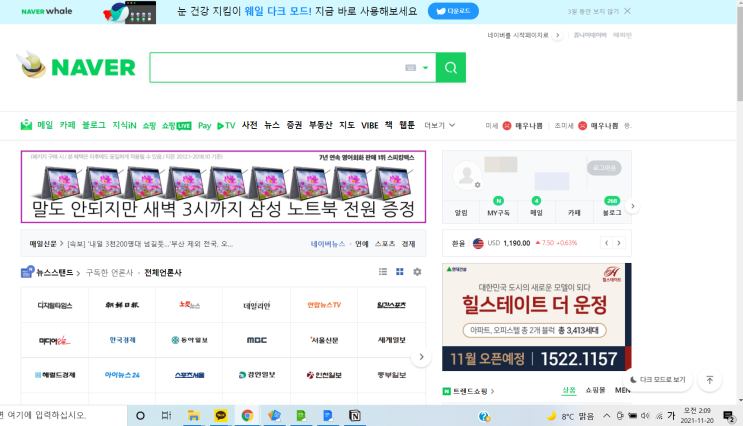Open the 증권 stock menu item
Image resolution: width=743 pixels, height=426 pixels.
[x=294, y=125]
